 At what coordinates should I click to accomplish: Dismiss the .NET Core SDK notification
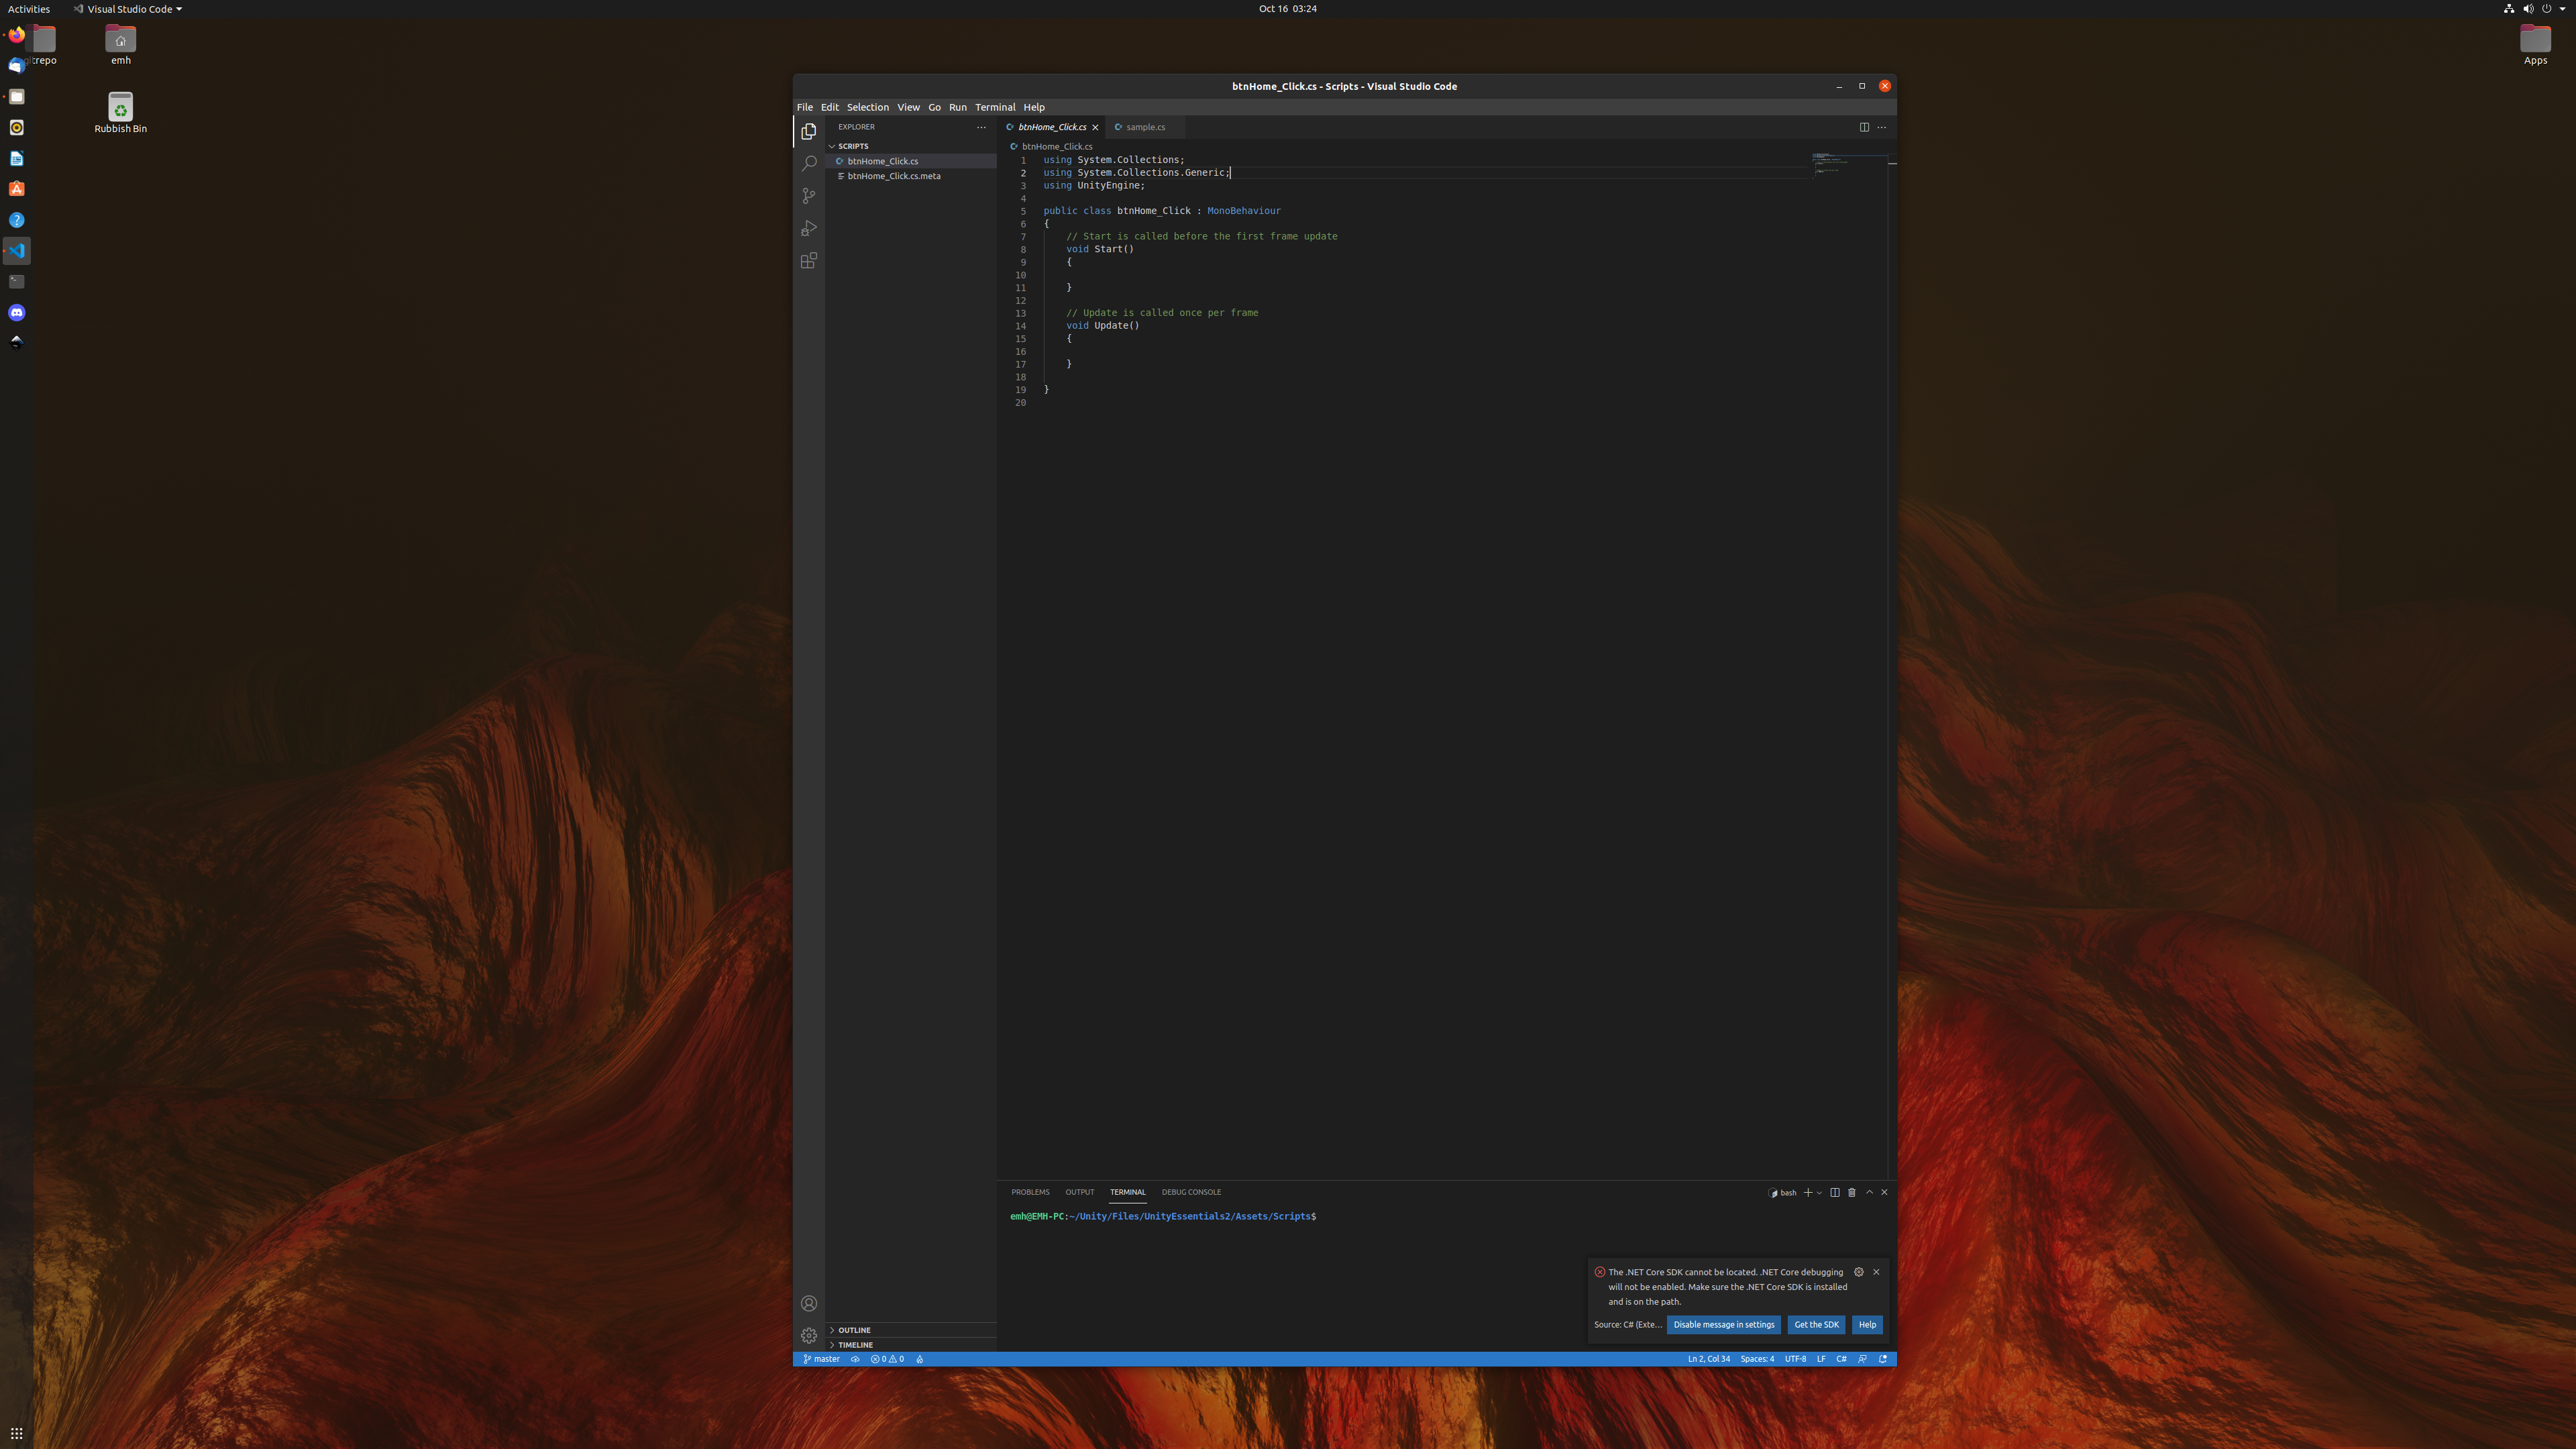click(x=1876, y=1272)
